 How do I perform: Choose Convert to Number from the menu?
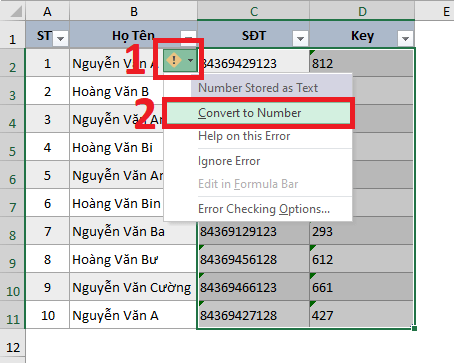pos(258,113)
